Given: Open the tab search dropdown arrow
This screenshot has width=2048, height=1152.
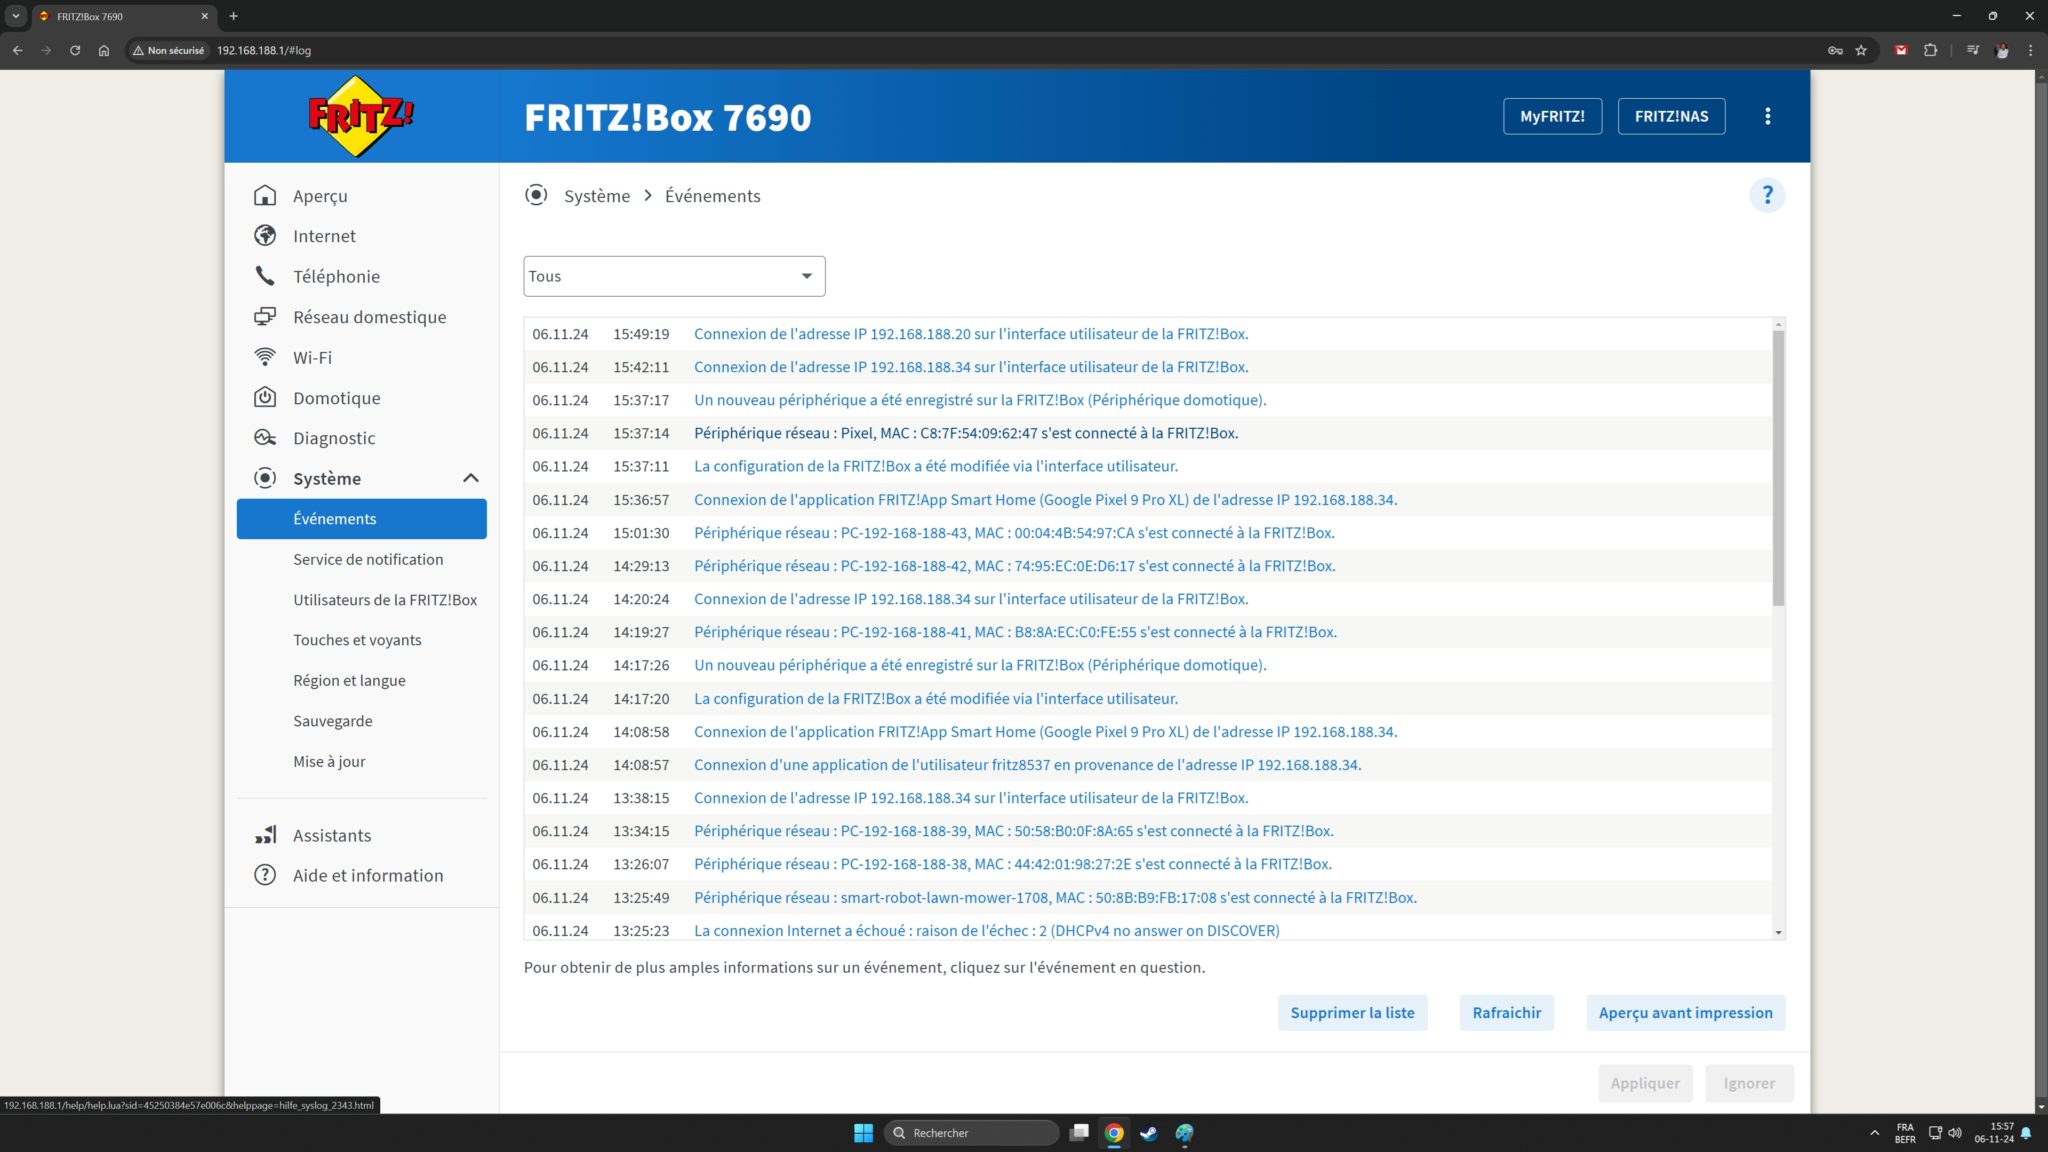Looking at the screenshot, I should click(16, 16).
